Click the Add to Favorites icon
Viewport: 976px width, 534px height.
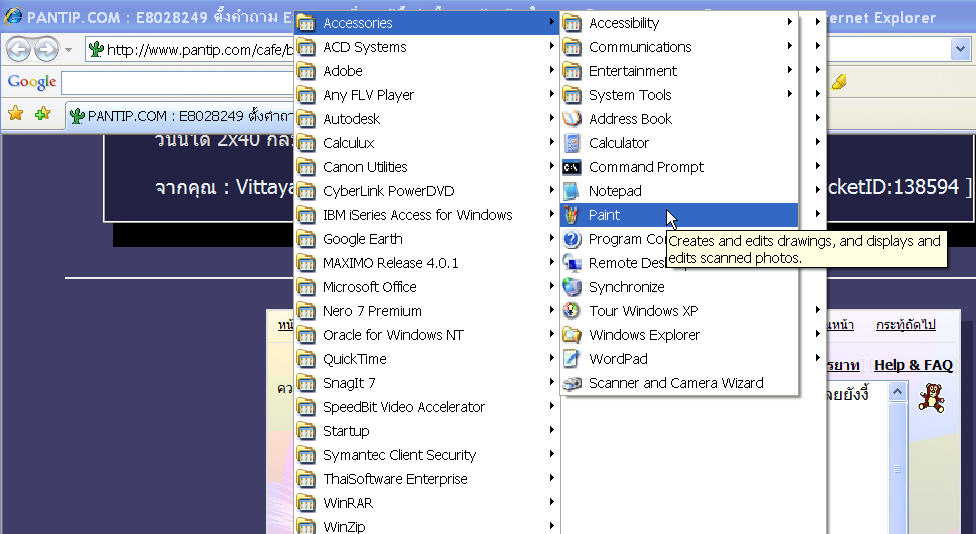(42, 113)
